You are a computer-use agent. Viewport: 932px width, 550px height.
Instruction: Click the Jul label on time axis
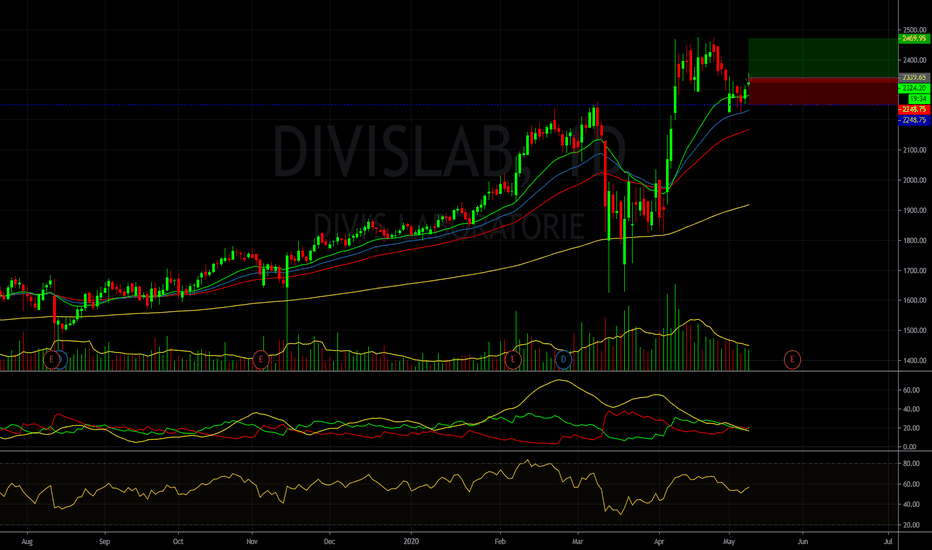(x=889, y=542)
